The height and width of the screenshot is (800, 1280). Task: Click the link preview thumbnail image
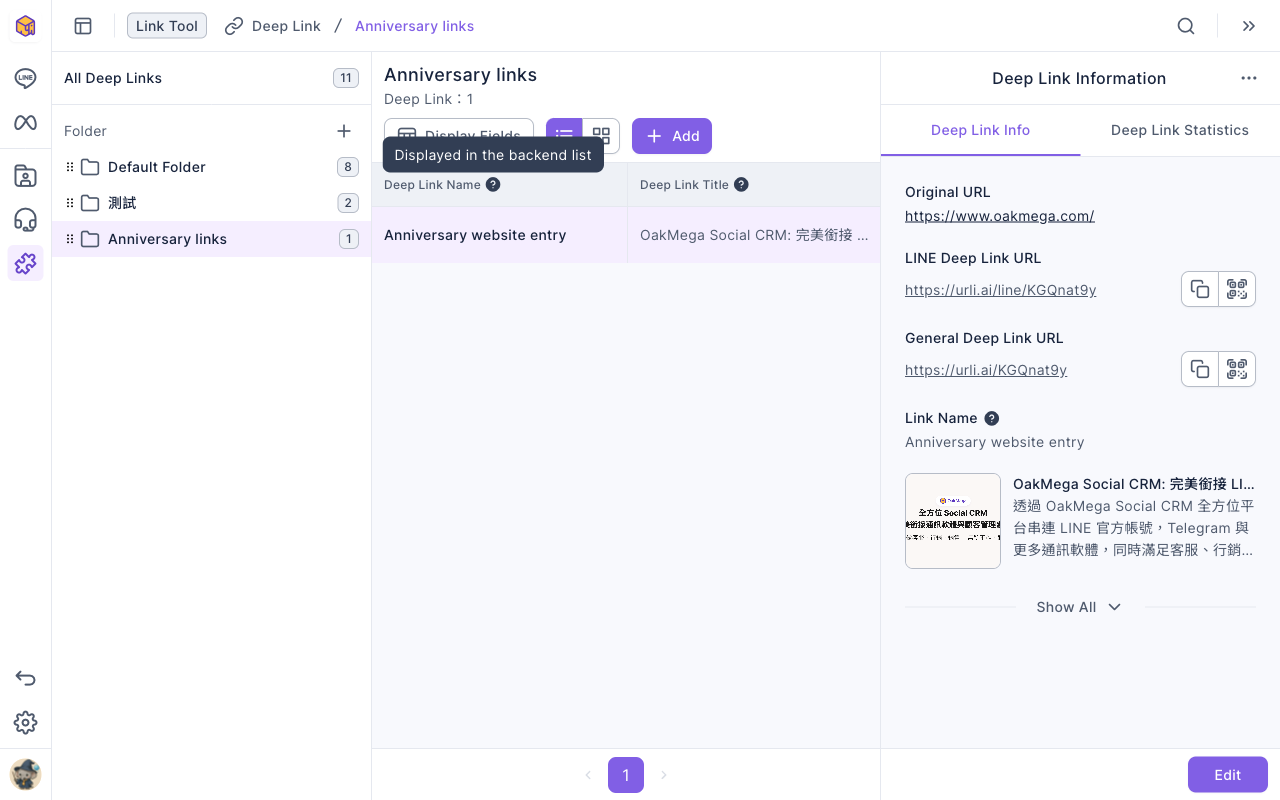click(x=953, y=521)
